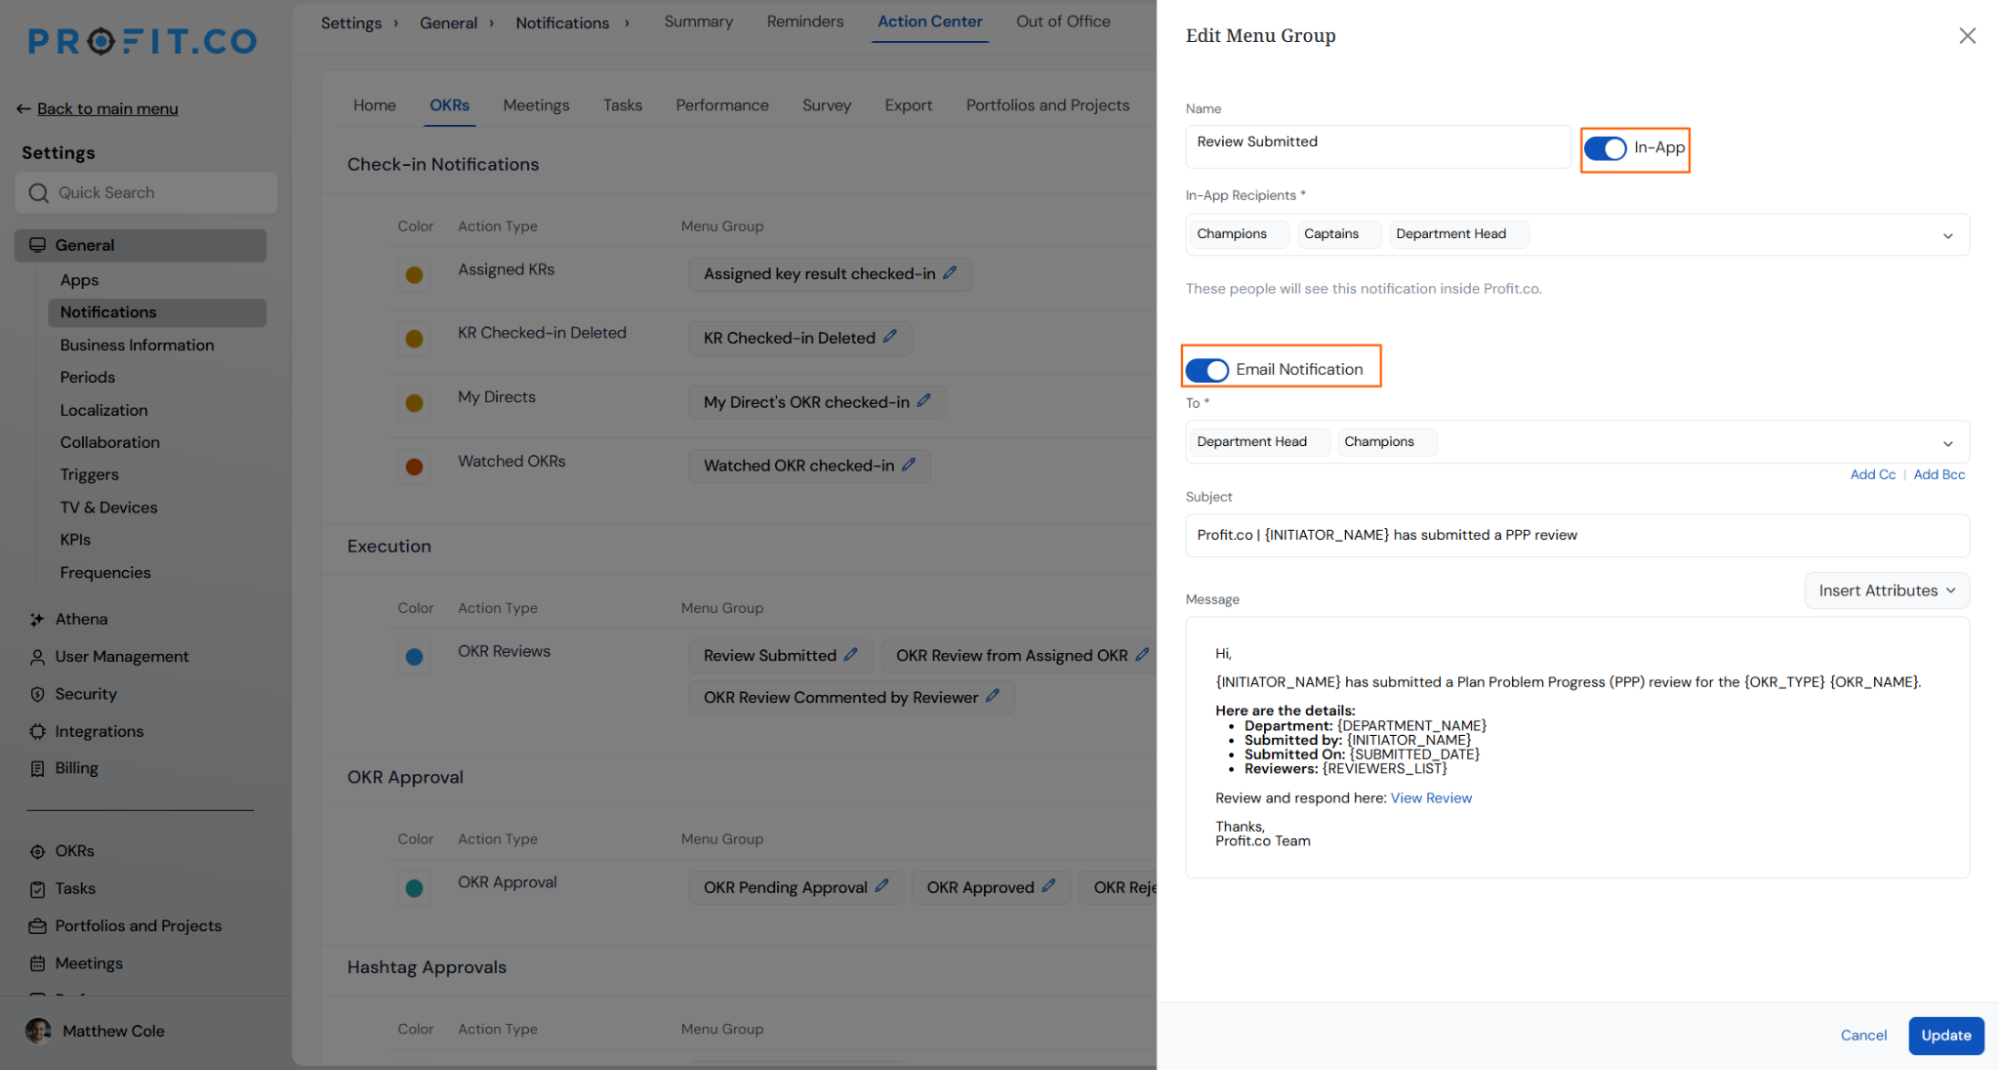Select Business Information in sidebar
The image size is (1999, 1070).
coord(137,345)
